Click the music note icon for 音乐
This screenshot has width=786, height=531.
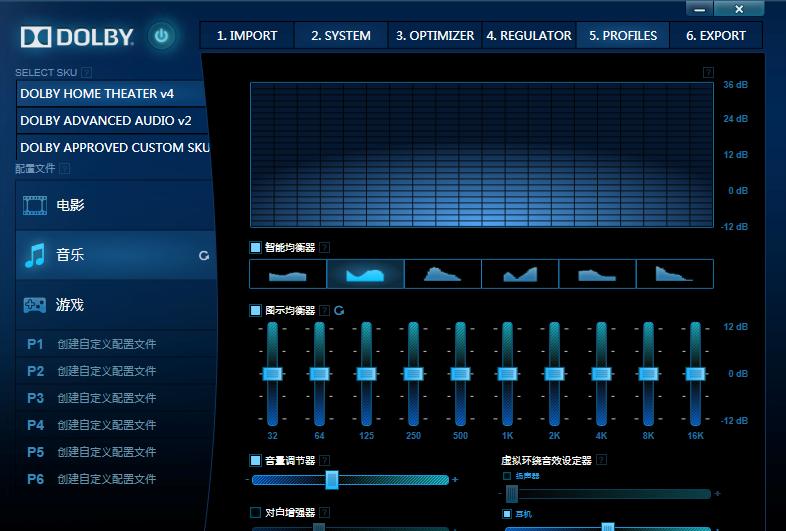(x=35, y=255)
